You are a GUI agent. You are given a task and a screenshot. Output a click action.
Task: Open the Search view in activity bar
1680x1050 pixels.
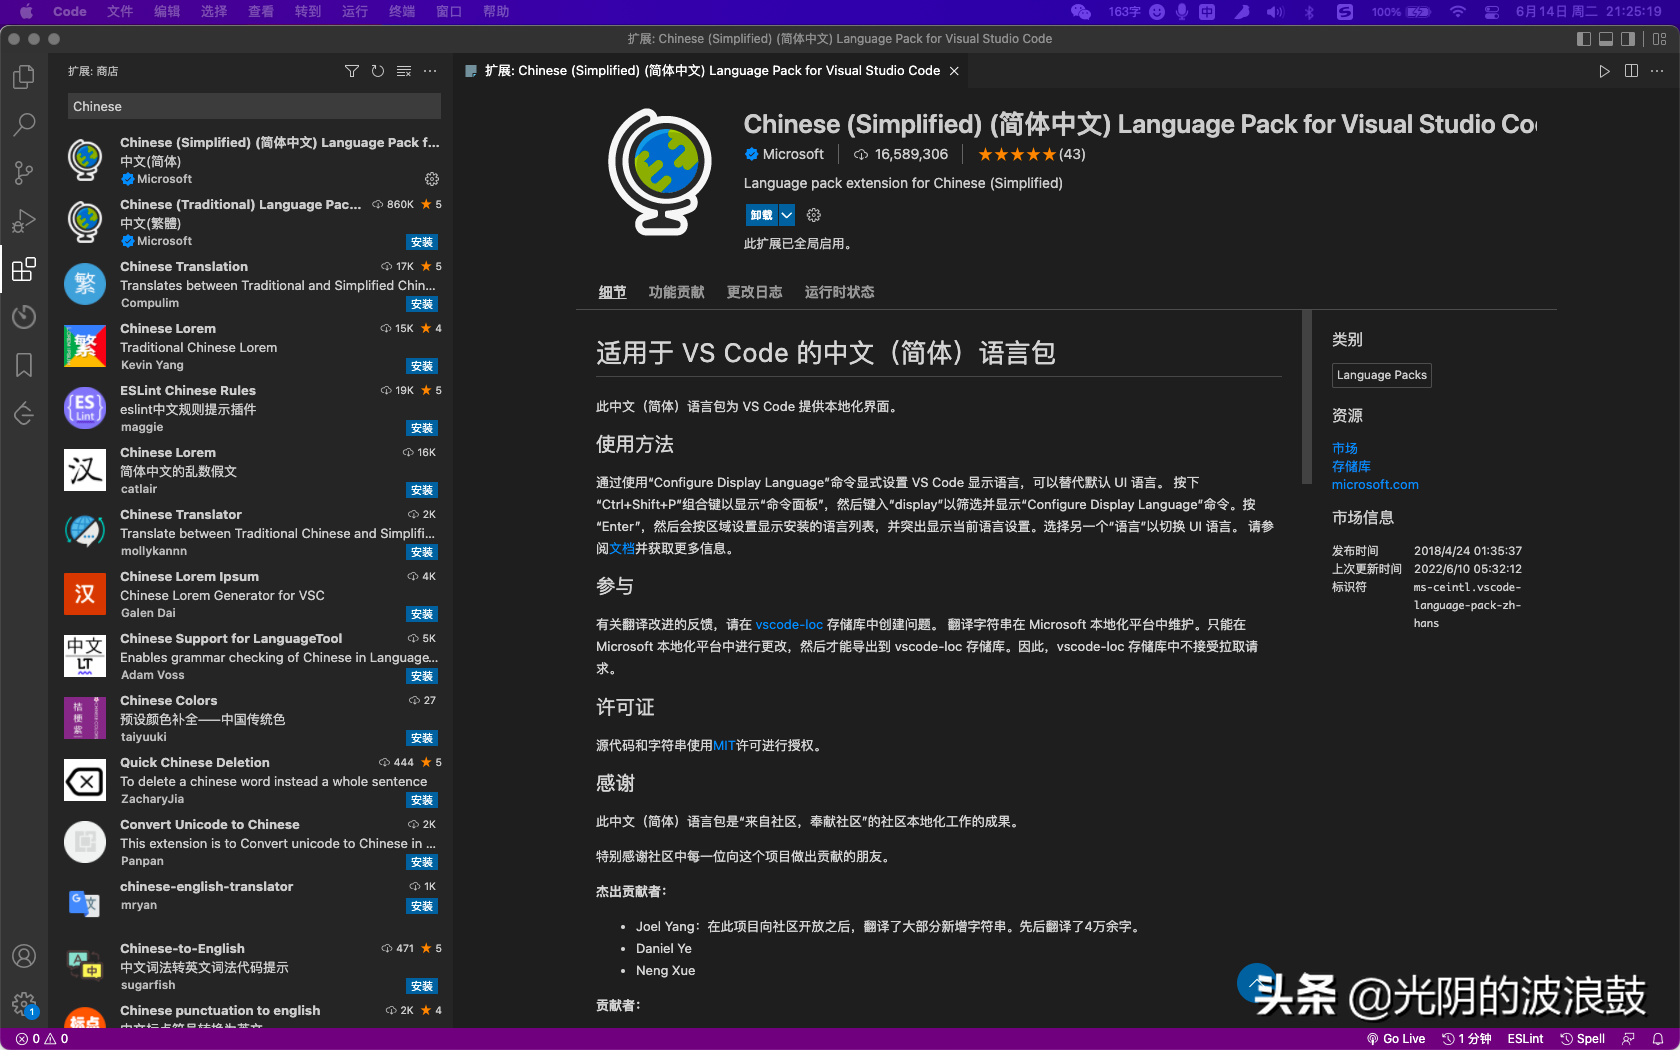click(x=24, y=125)
